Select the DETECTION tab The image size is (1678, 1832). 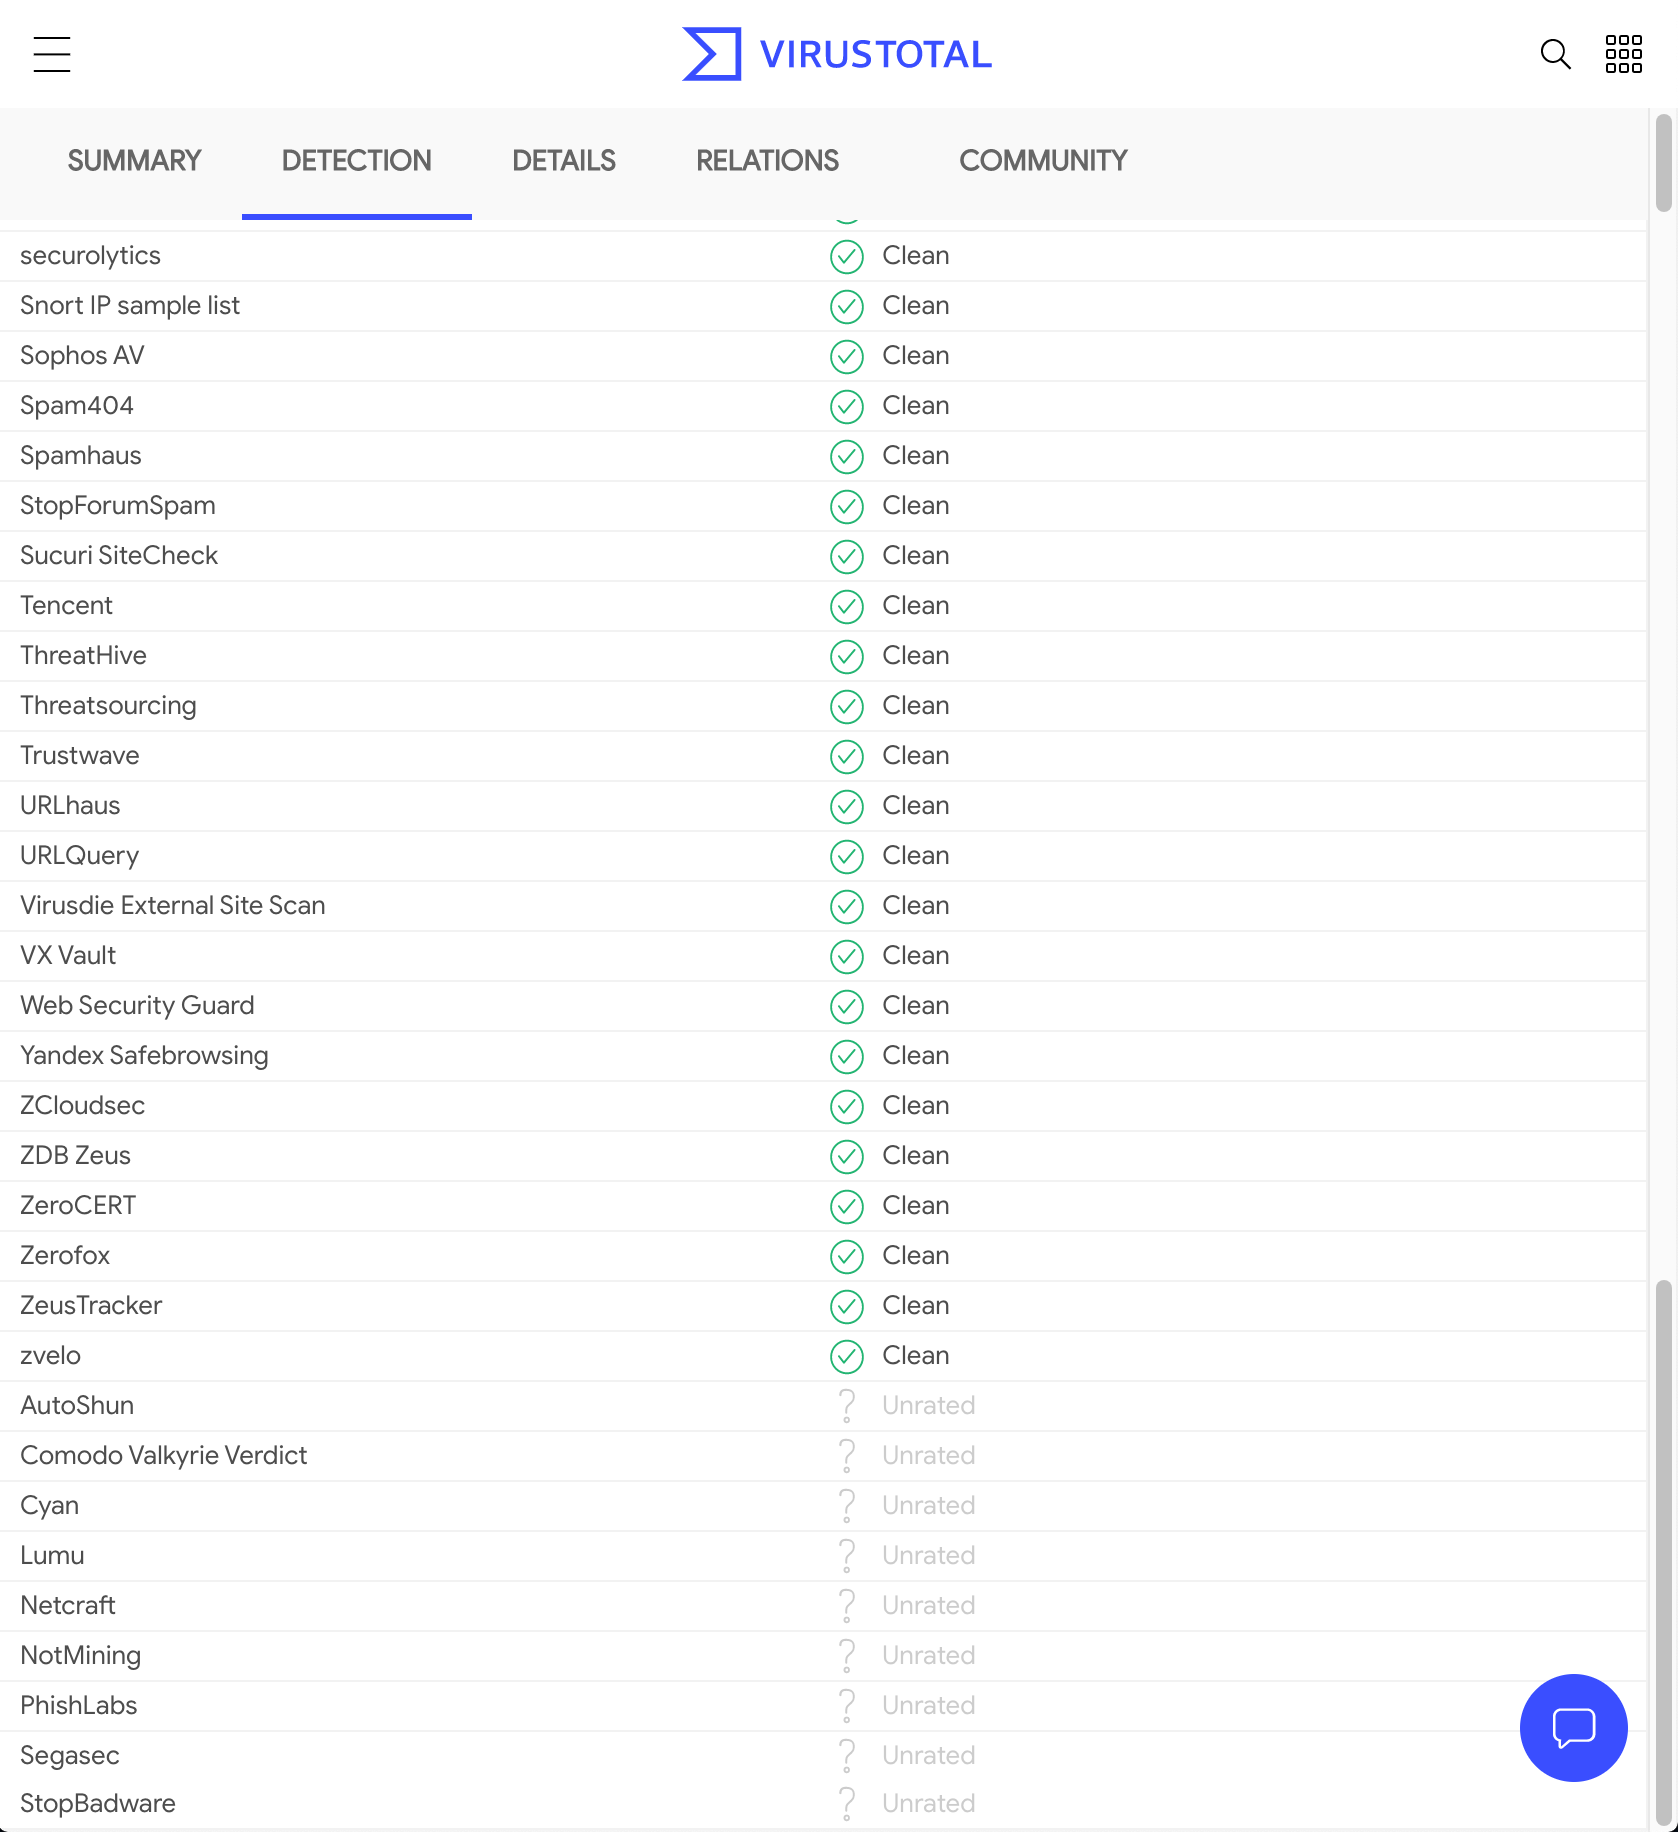click(357, 161)
